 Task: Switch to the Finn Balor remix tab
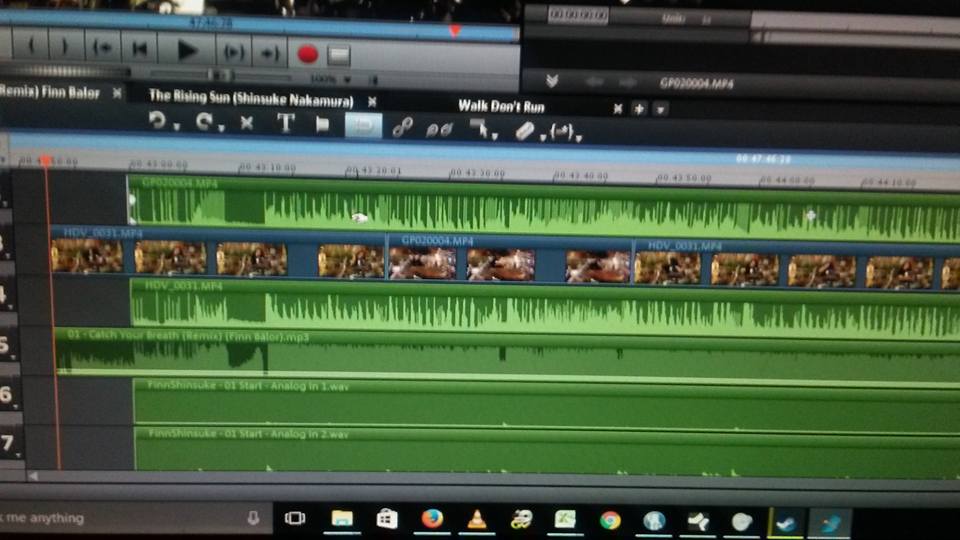pyautogui.click(x=50, y=92)
